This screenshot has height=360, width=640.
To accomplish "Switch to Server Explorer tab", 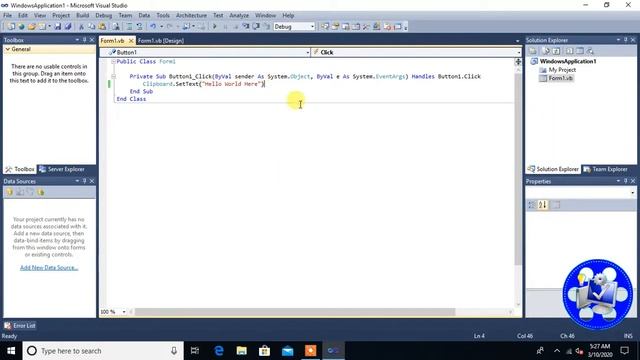I will click(62, 169).
